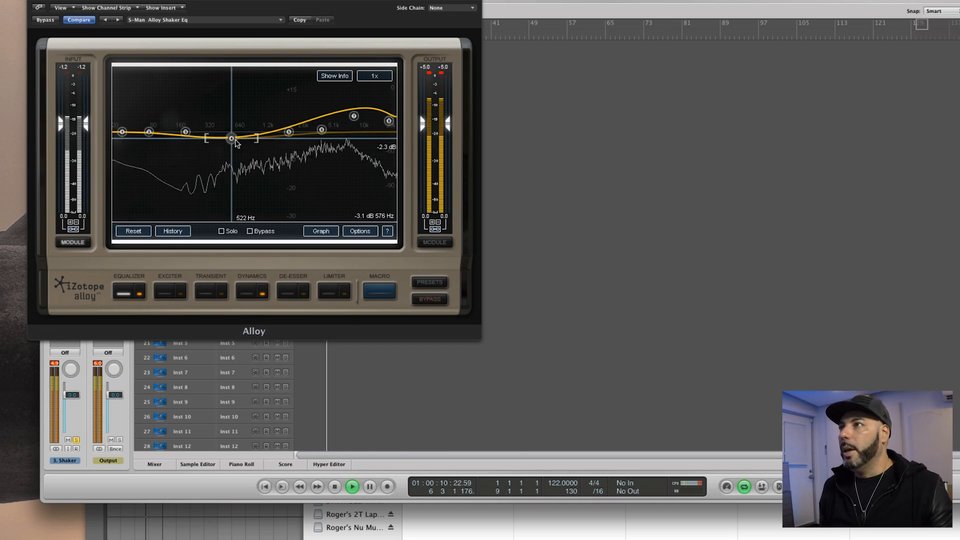Click instrument icon of track 26

click(x=160, y=416)
